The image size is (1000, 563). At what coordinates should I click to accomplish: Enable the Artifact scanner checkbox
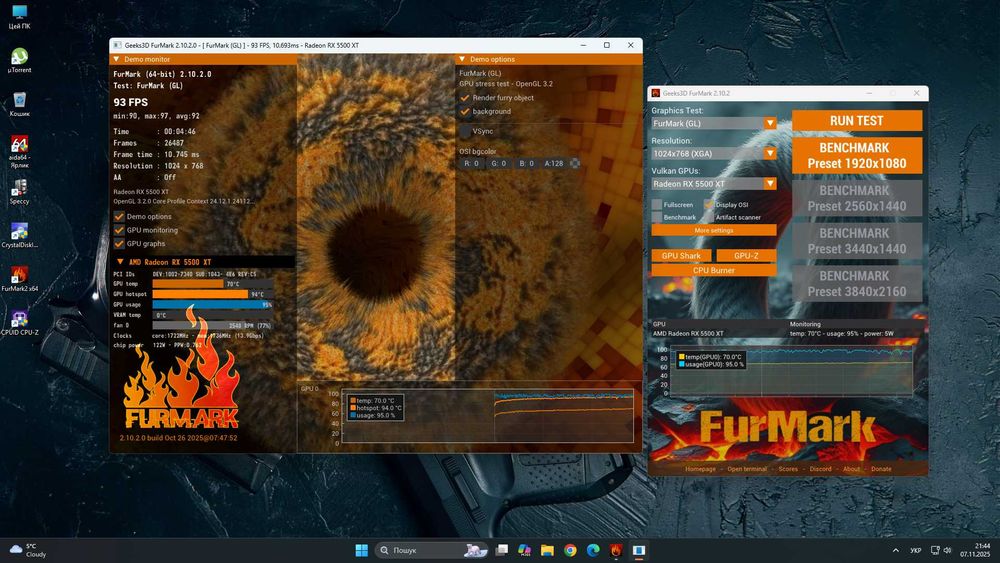coord(709,217)
